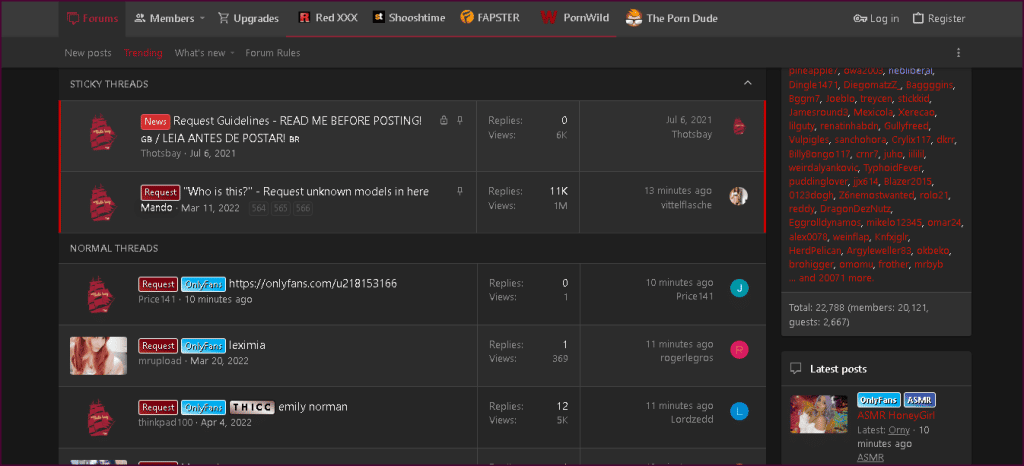Click "13 minutes ago" last post timestamp
This screenshot has height=466, width=1024.
[x=678, y=191]
